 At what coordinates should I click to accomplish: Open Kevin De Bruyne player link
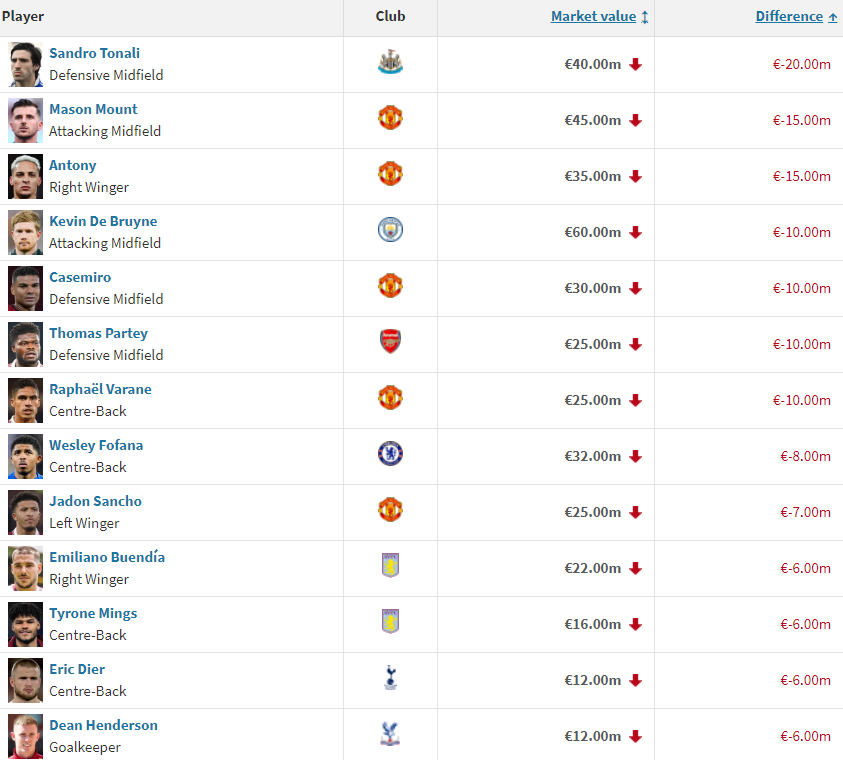(x=103, y=221)
